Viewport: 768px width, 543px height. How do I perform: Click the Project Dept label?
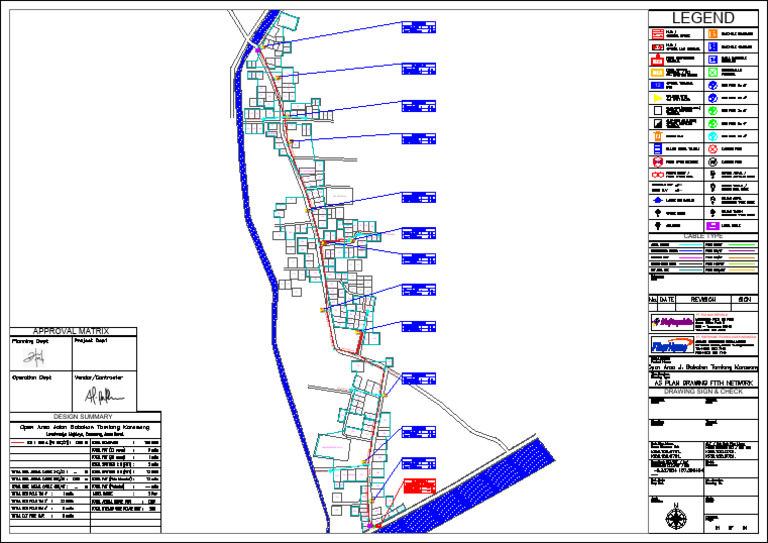(91, 340)
